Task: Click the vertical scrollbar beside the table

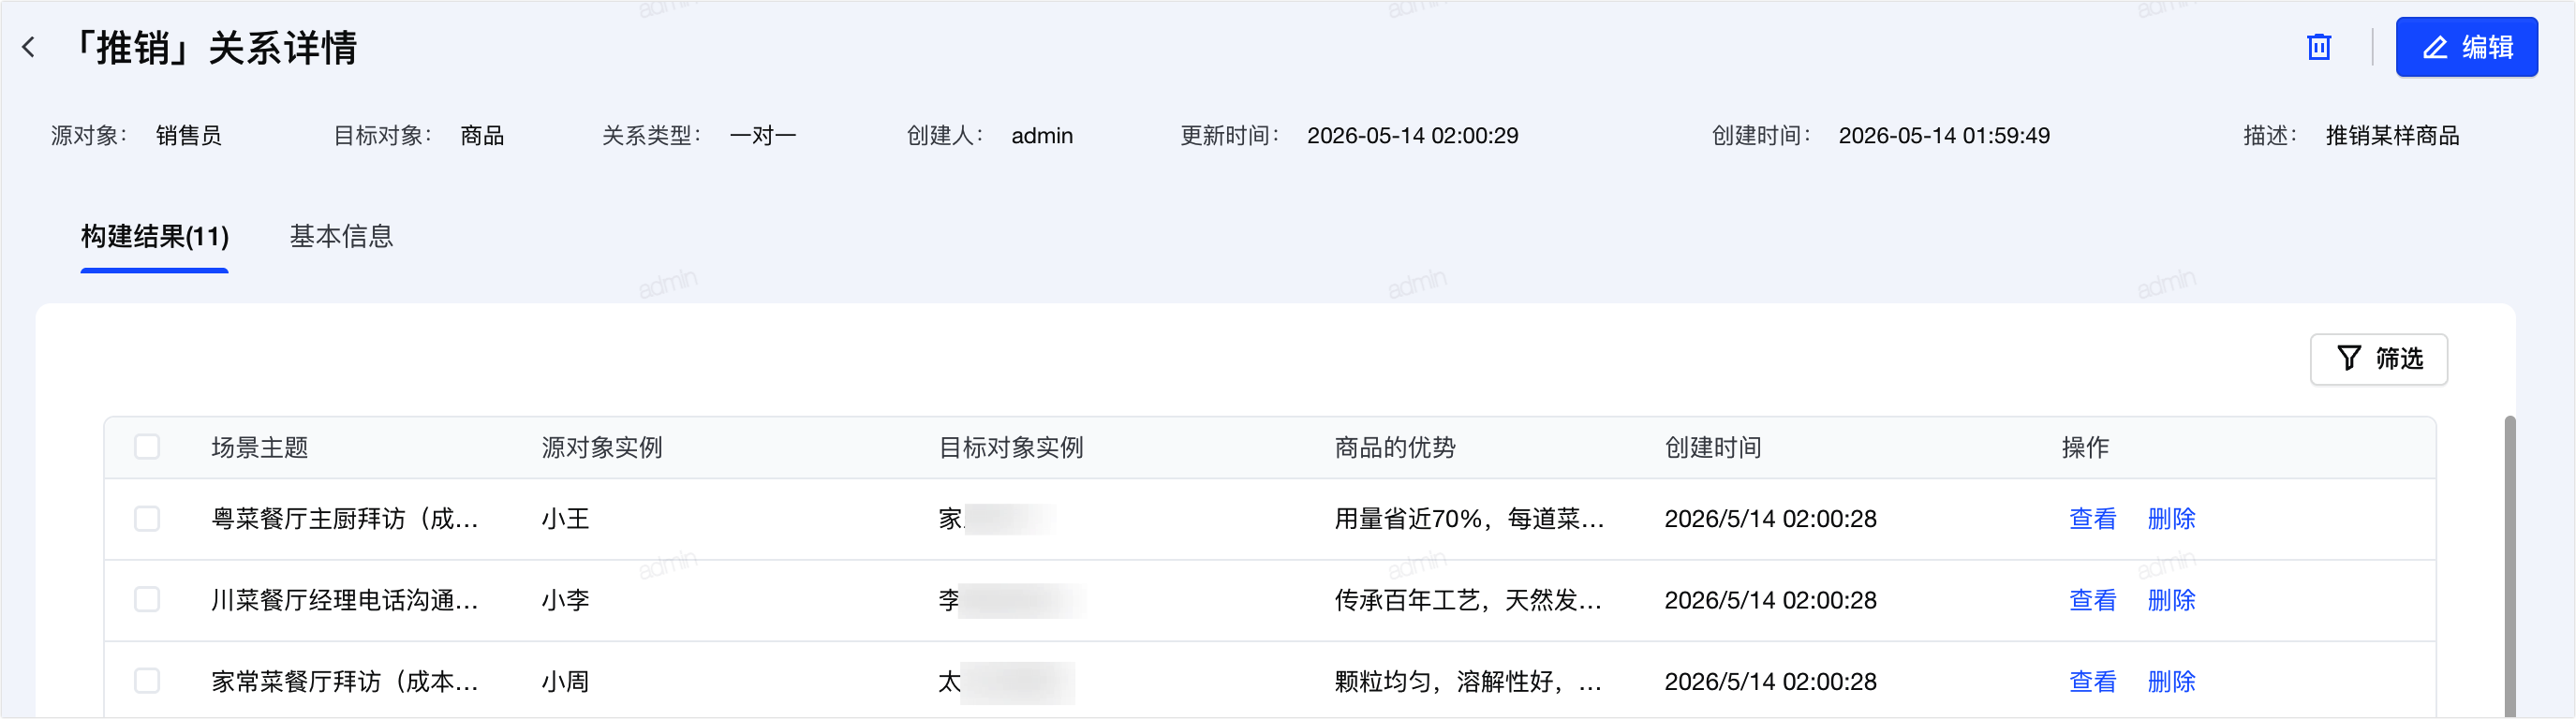Action: tap(2509, 567)
